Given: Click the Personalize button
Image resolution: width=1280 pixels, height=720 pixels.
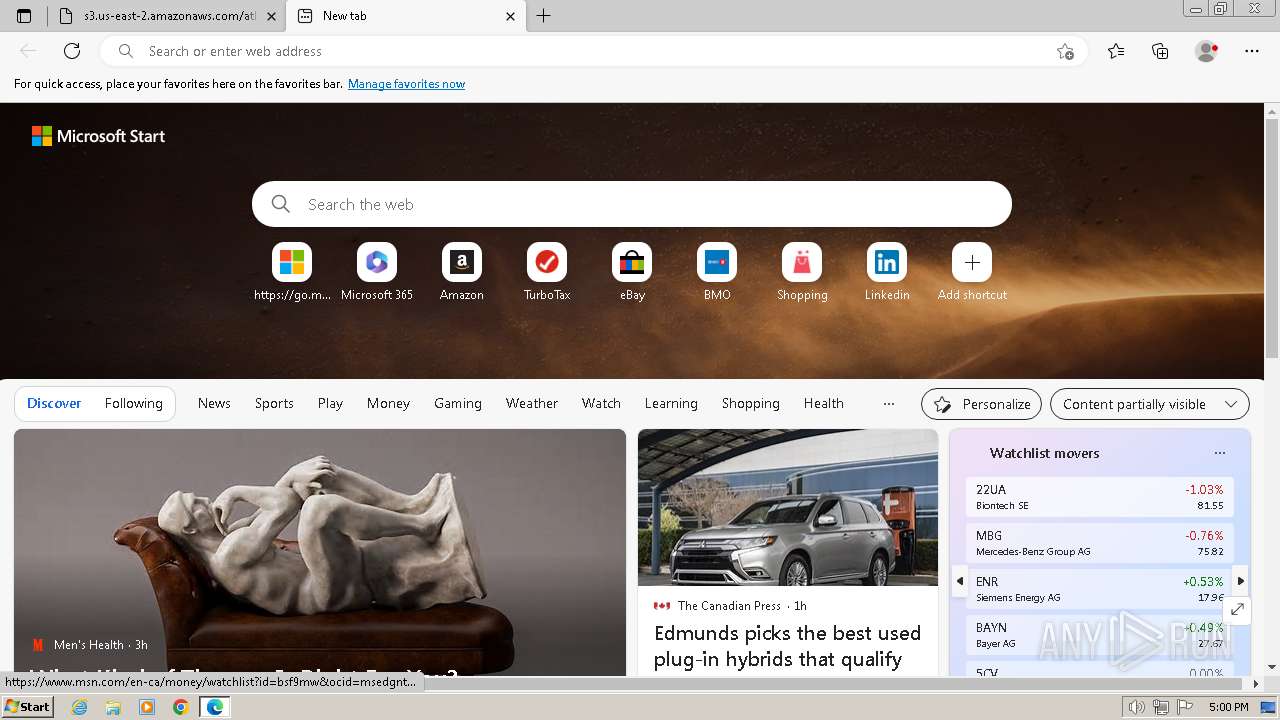Looking at the screenshot, I should click(x=981, y=404).
